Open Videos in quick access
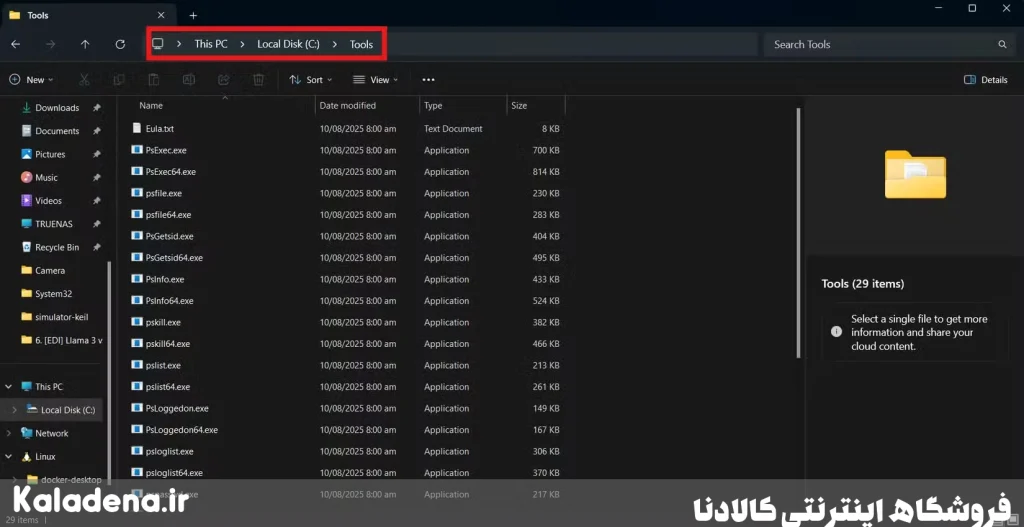The width and height of the screenshot is (1024, 527). click(48, 200)
